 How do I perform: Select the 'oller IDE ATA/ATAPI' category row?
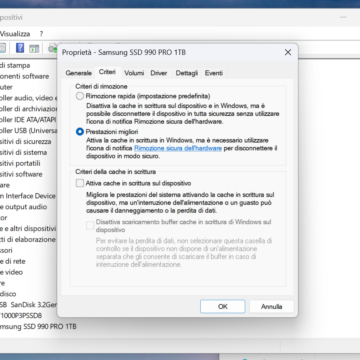pos(28,120)
